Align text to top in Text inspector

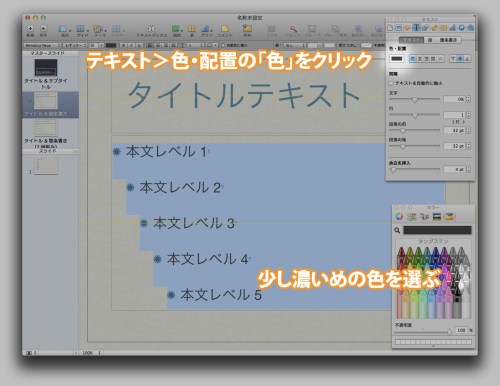click(x=453, y=59)
